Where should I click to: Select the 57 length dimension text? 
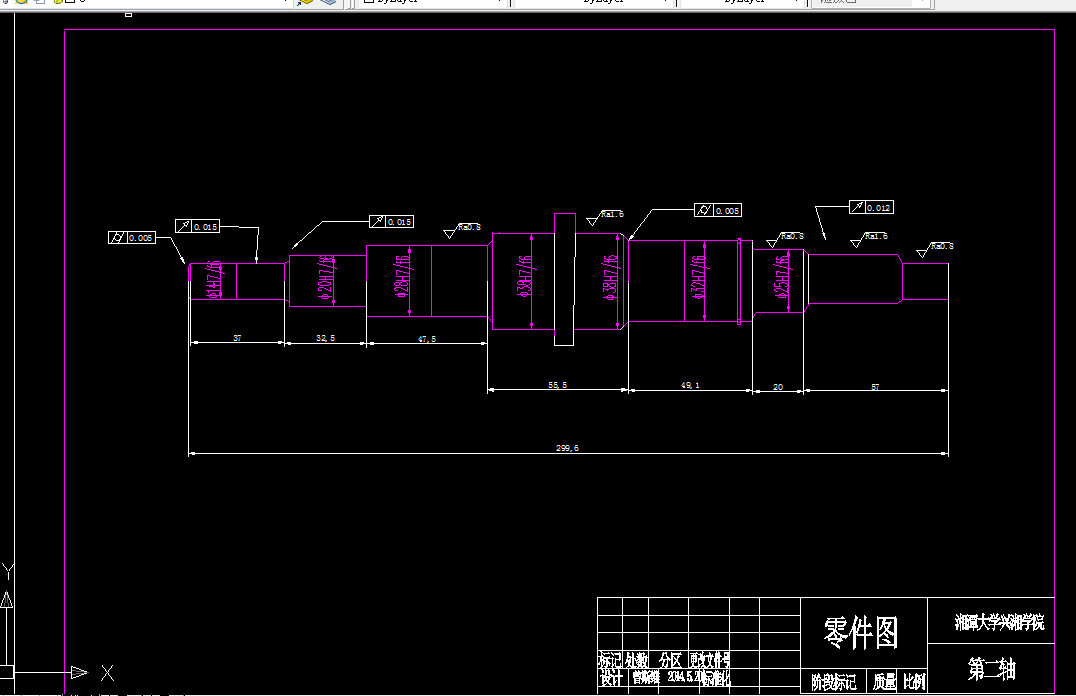(x=875, y=387)
